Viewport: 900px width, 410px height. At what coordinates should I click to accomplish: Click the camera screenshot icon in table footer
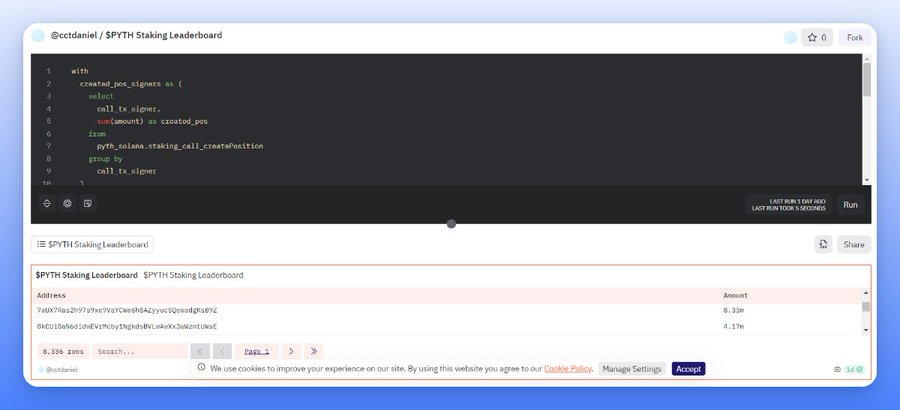837,370
